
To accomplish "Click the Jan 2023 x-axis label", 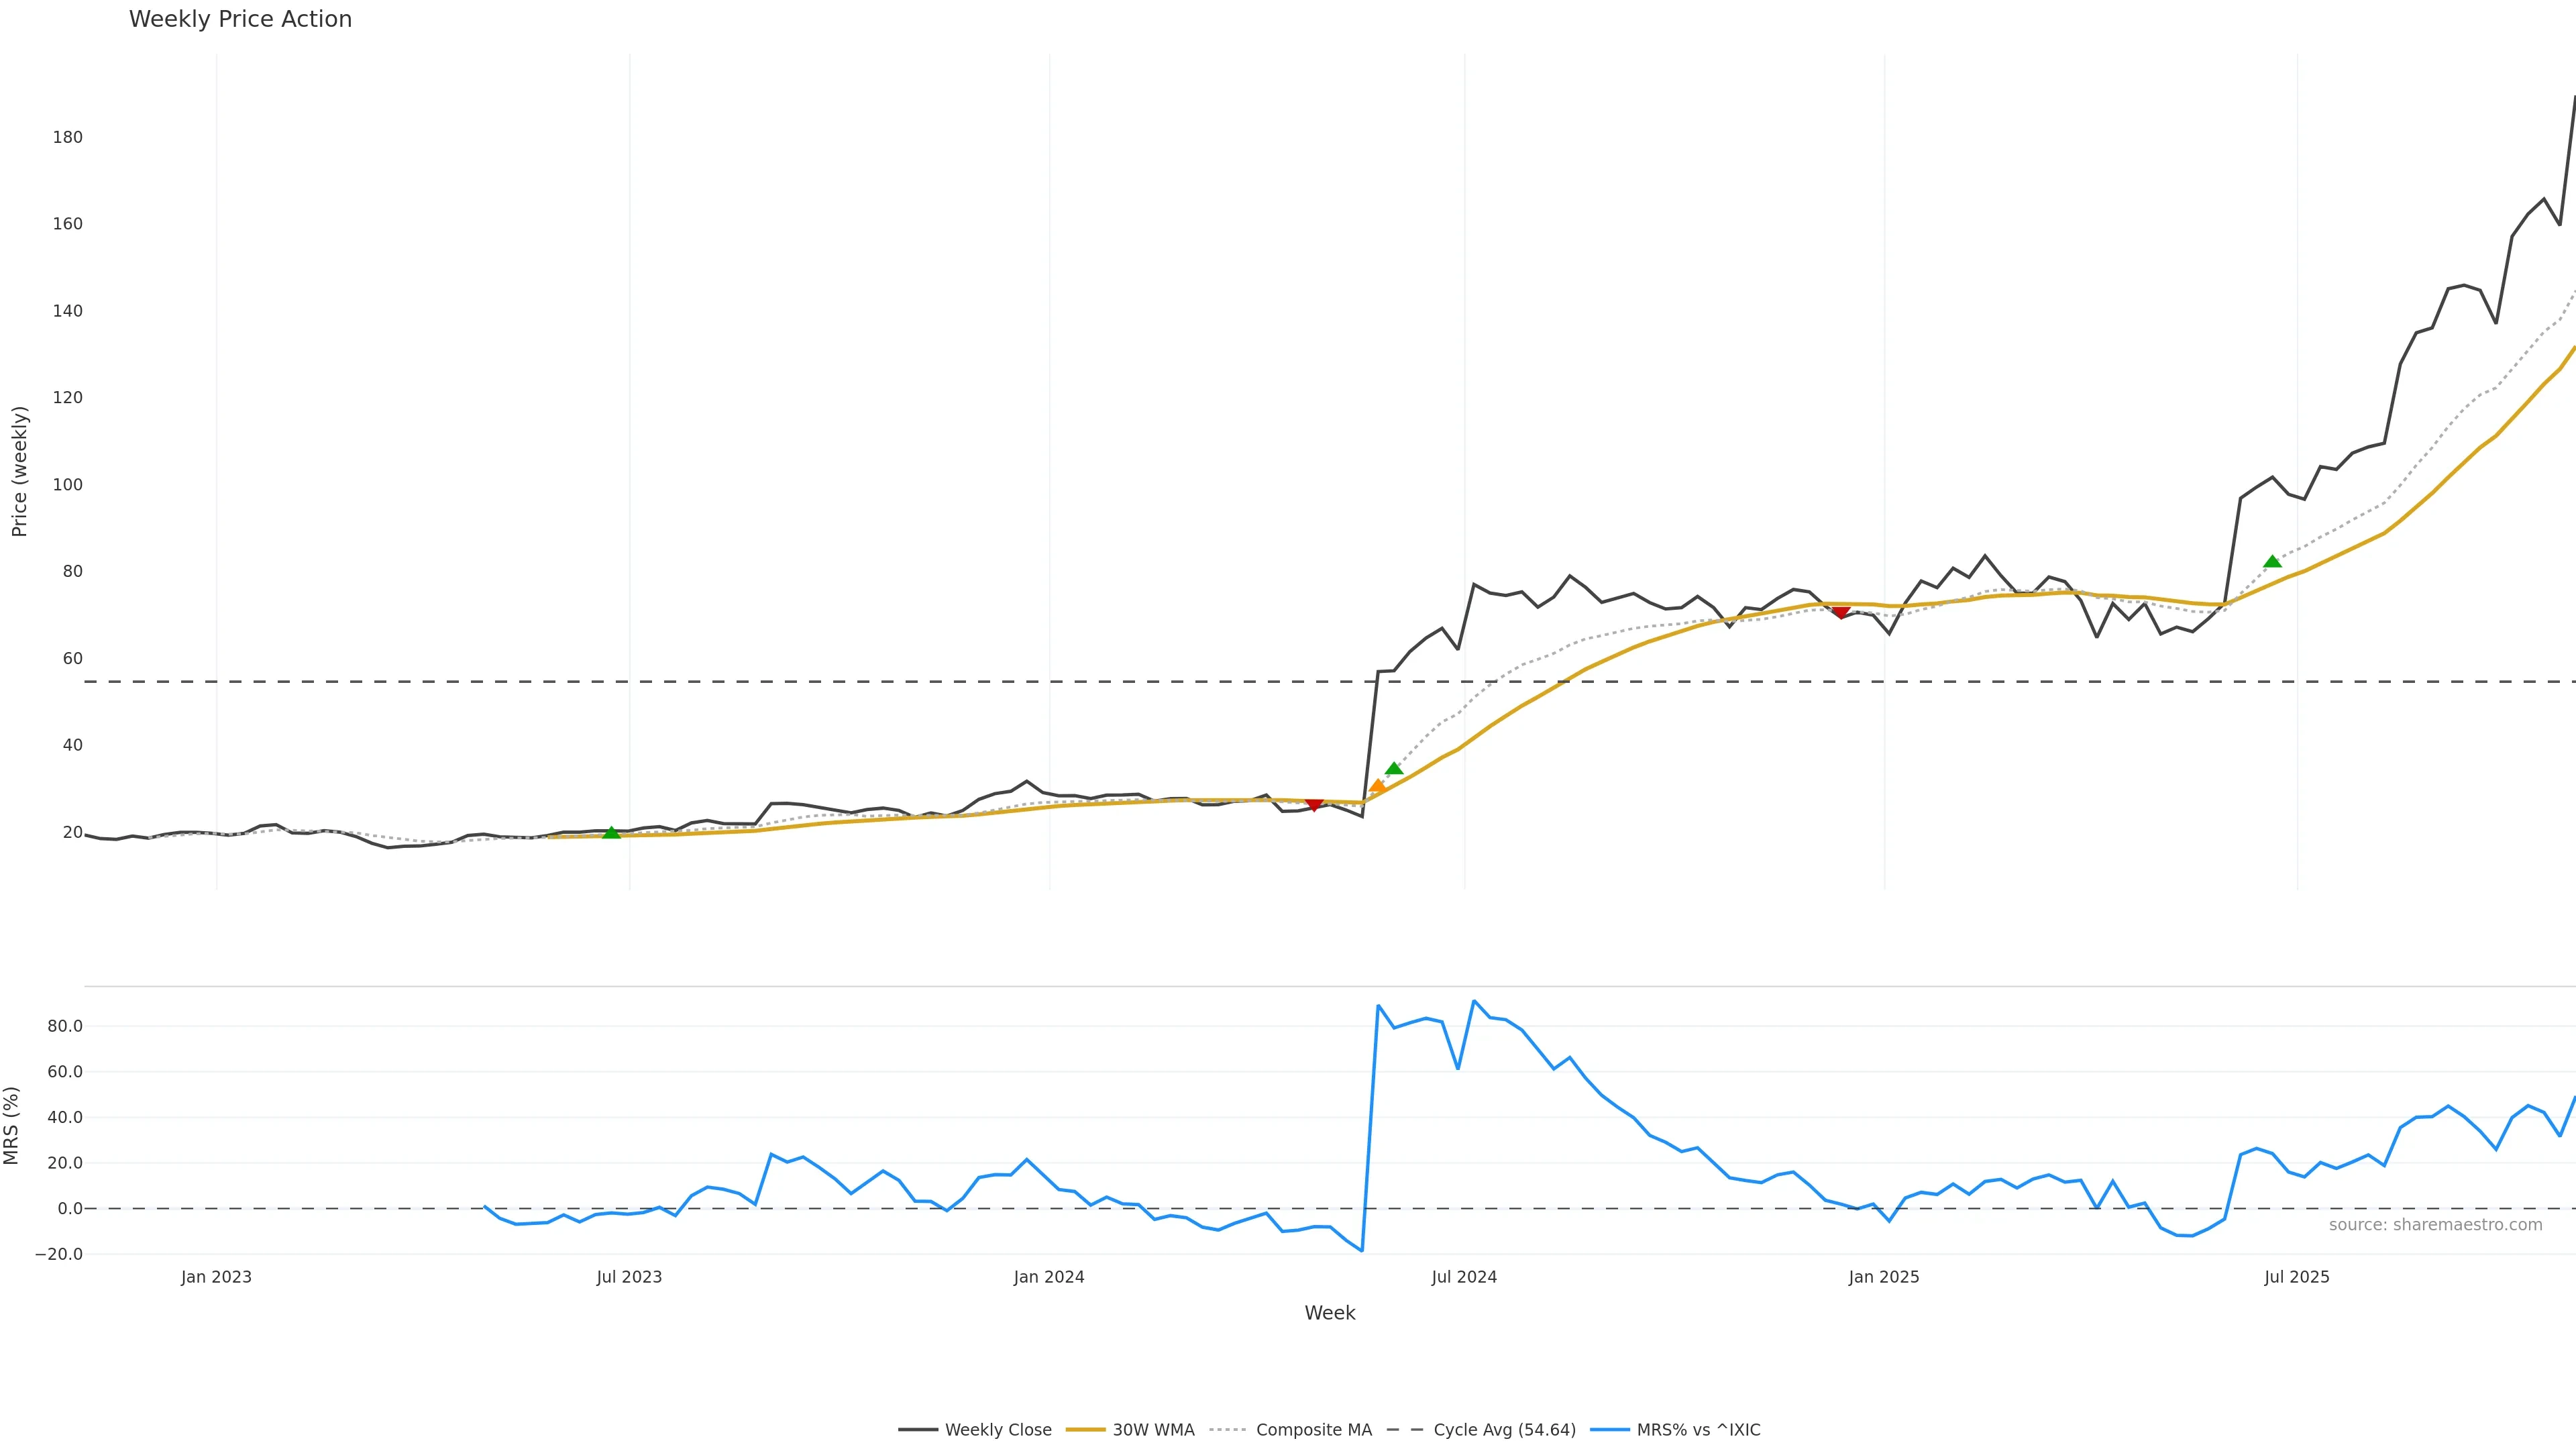I will click(x=216, y=1277).
